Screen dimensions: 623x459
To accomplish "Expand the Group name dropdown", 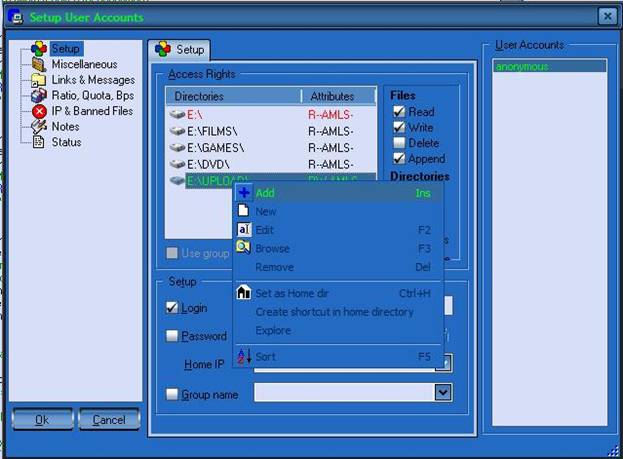I will pyautogui.click(x=443, y=394).
